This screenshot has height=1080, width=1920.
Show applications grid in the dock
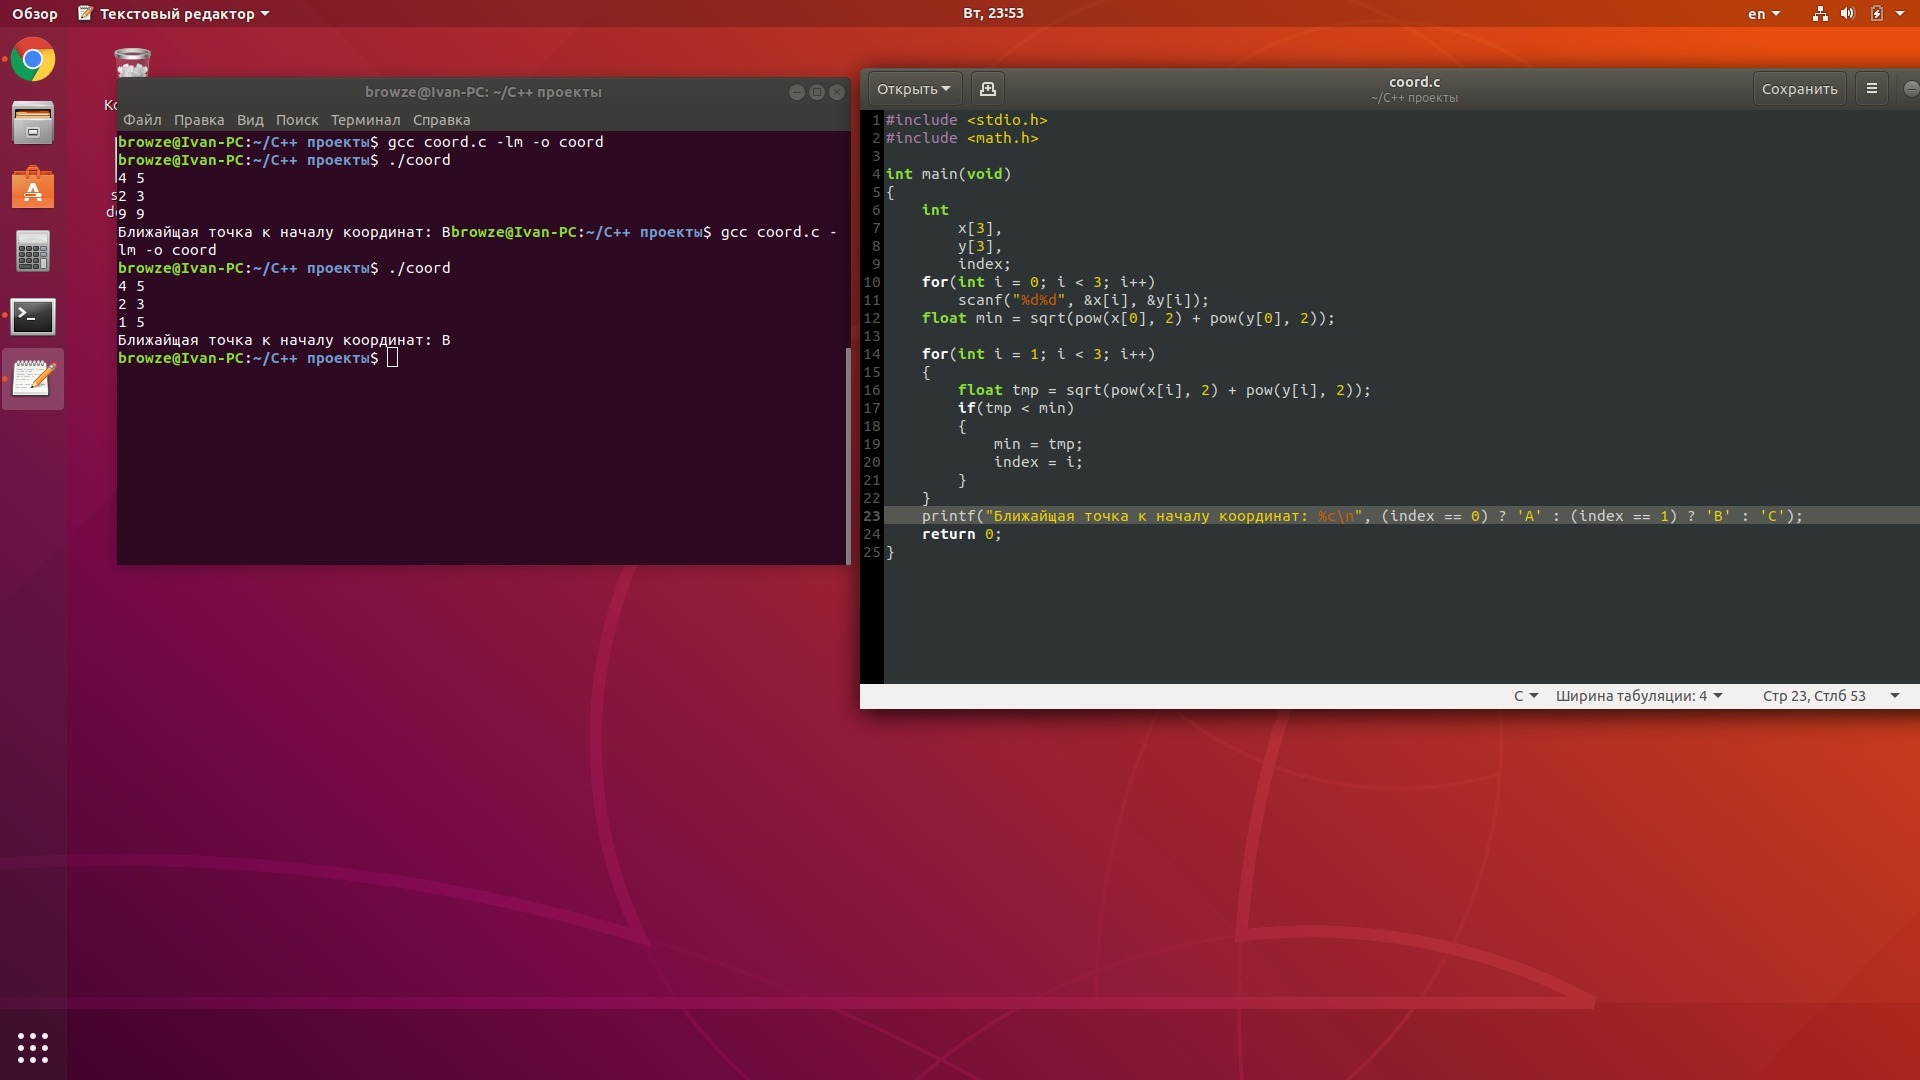tap(33, 1047)
